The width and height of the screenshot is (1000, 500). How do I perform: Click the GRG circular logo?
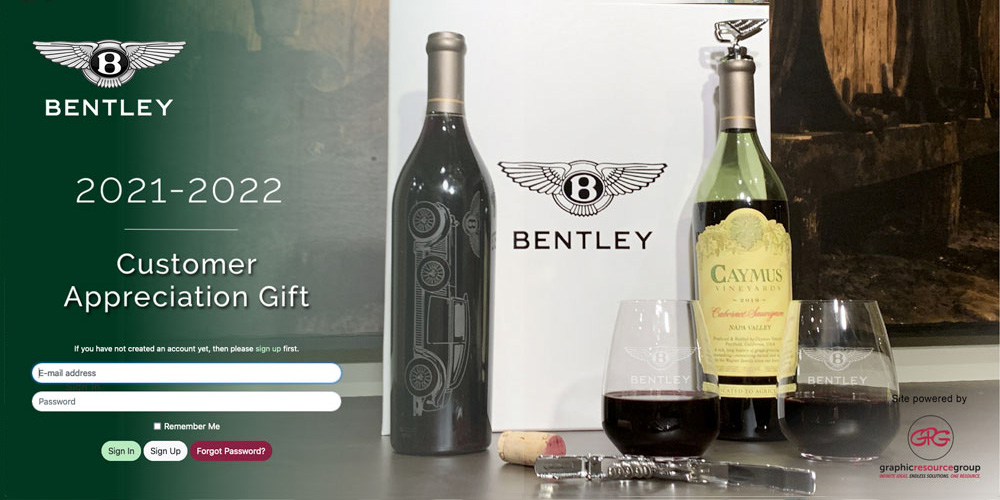point(930,438)
